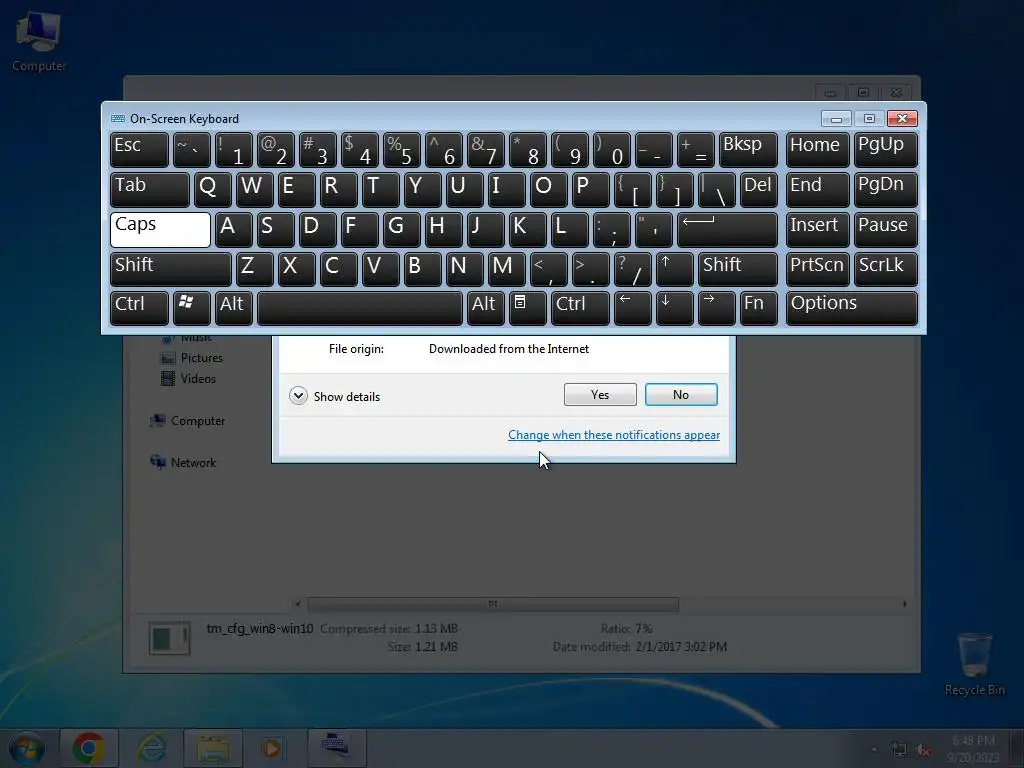Open Windows Media Player from the taskbar
Screen dimensions: 1024x768
coord(273,748)
